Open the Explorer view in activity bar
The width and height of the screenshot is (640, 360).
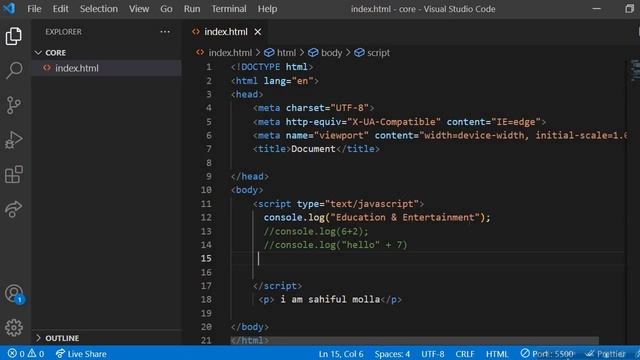(14, 36)
